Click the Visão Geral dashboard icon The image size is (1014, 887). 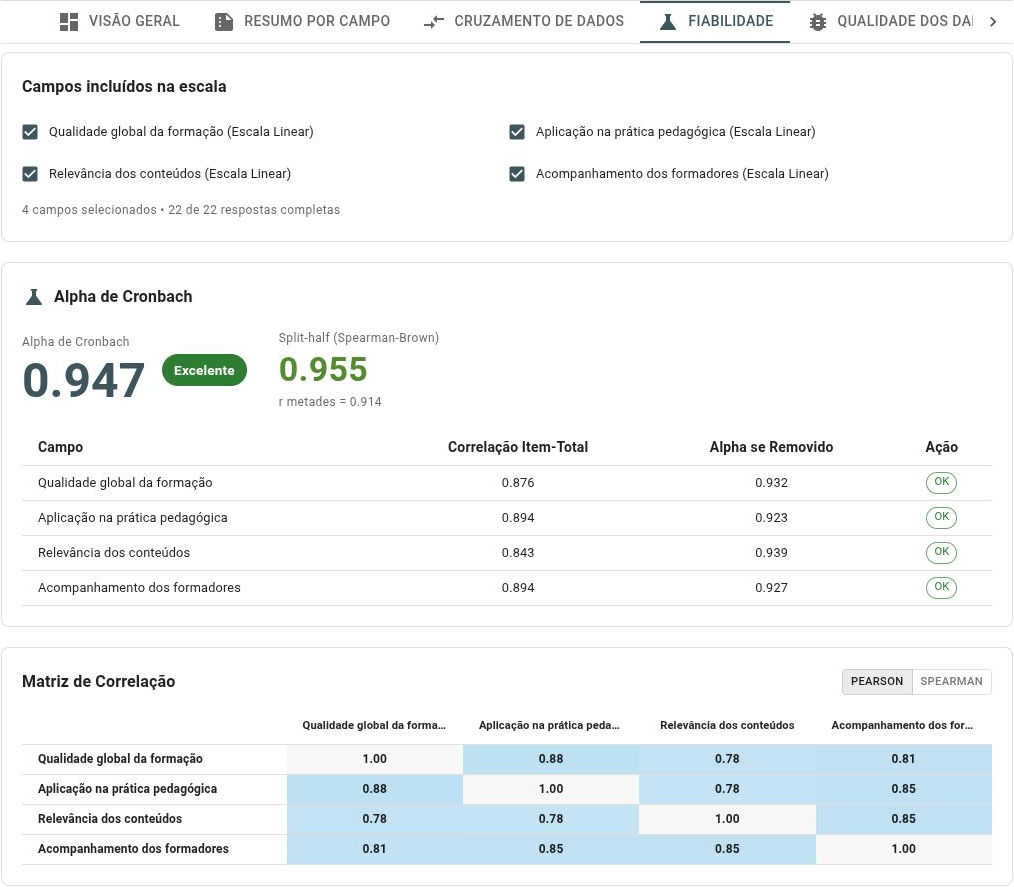(69, 21)
